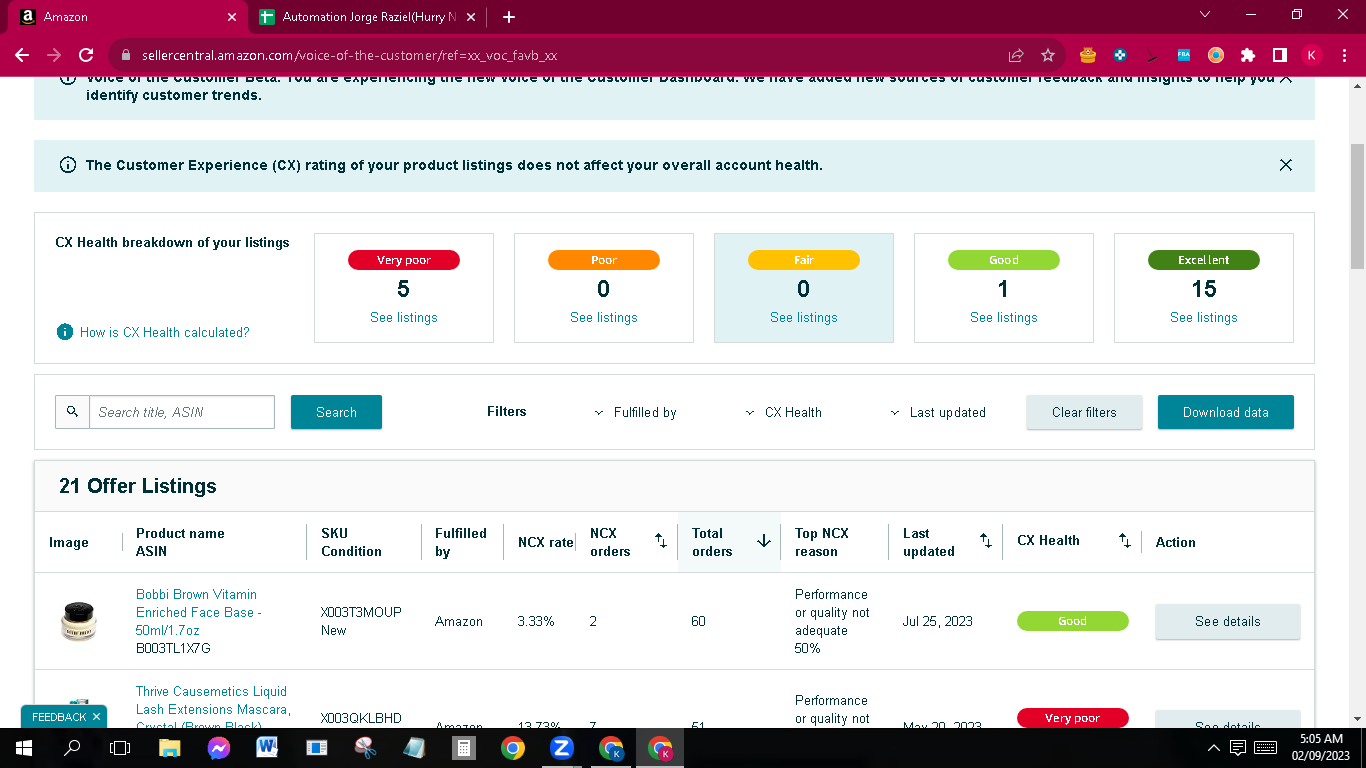Click the Clear filters button

1084,412
